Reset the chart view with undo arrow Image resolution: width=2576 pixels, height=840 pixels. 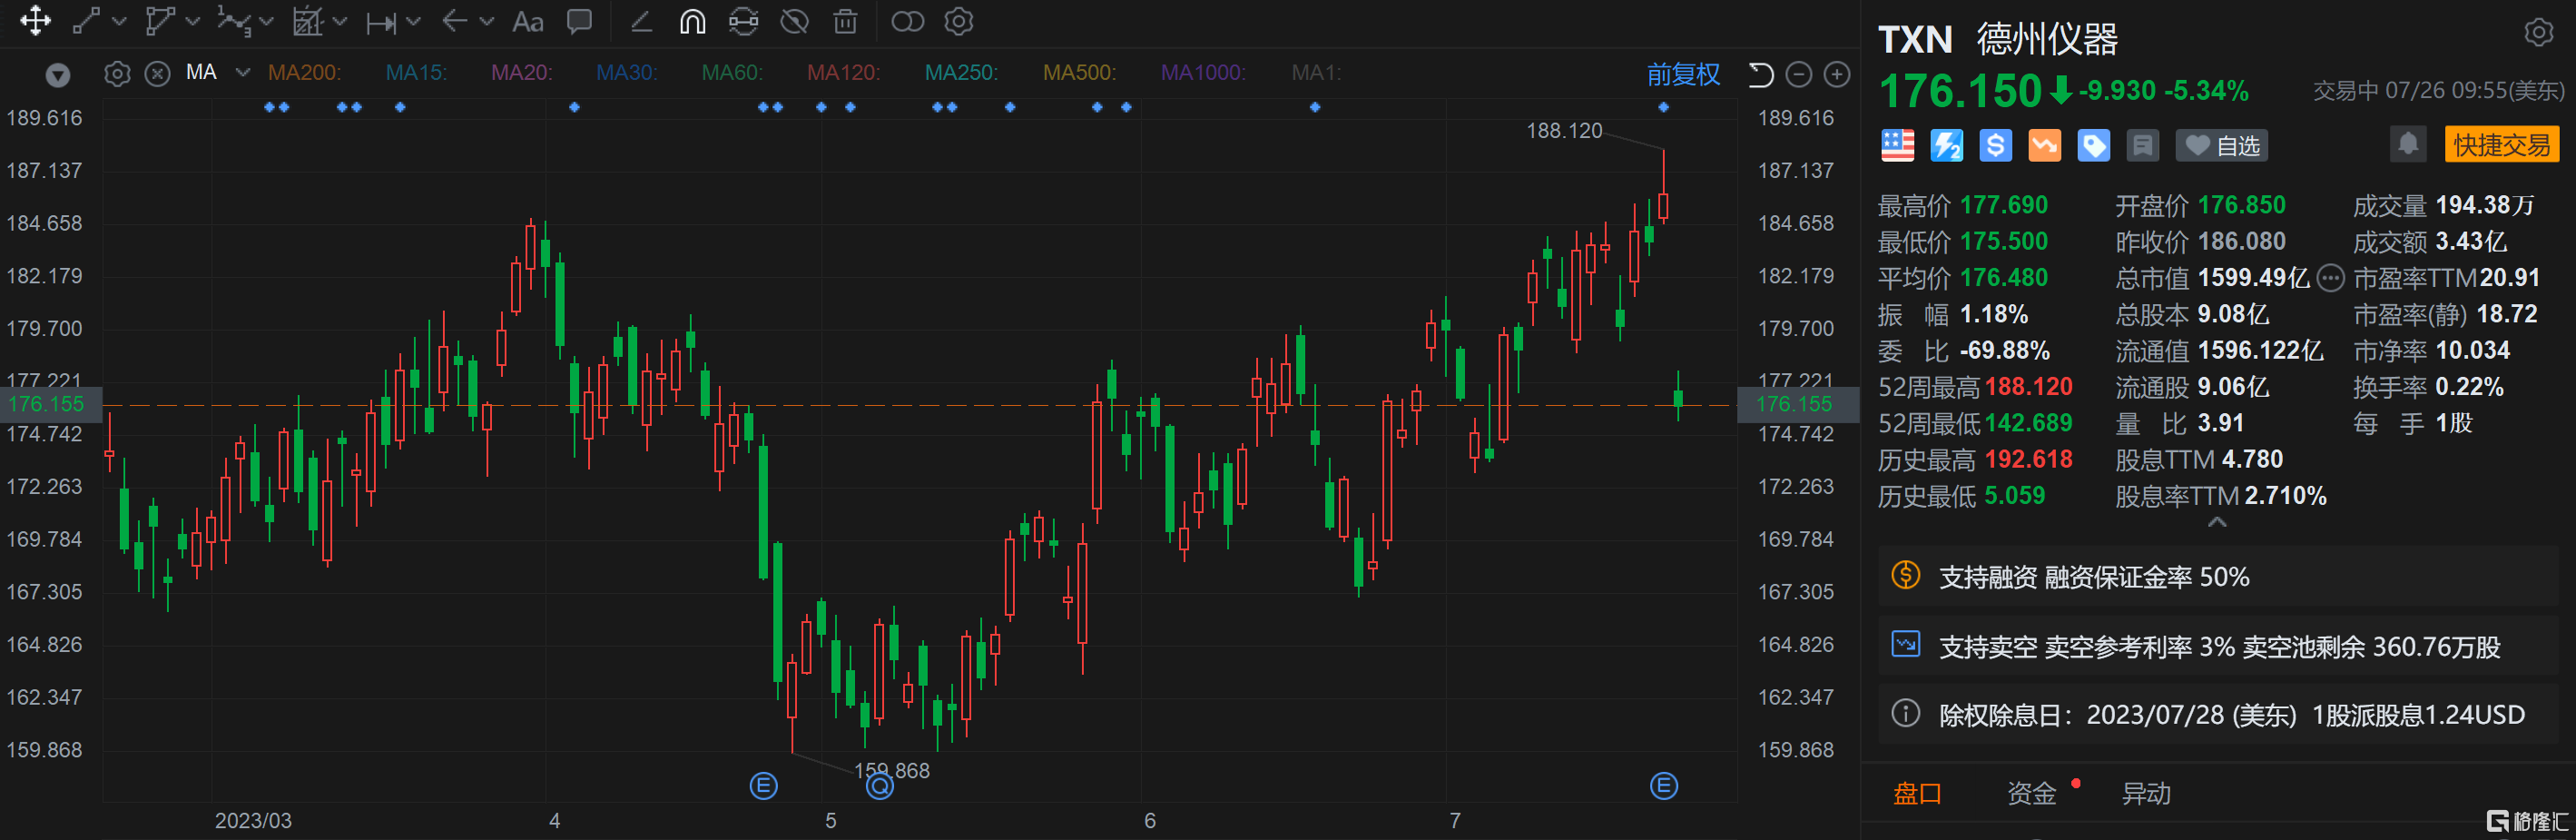1760,74
